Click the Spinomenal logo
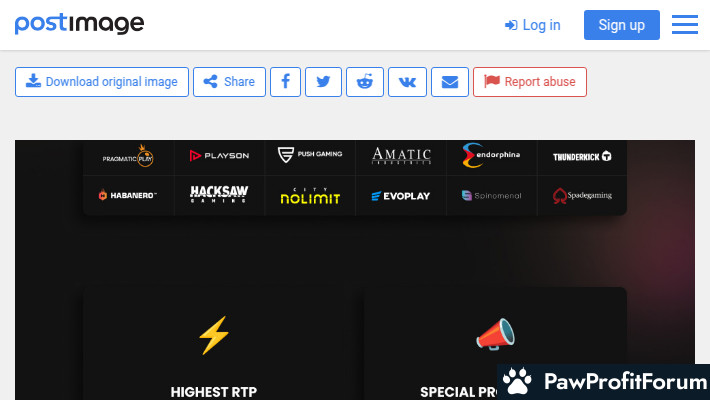Image resolution: width=710 pixels, height=400 pixels. coord(491,196)
